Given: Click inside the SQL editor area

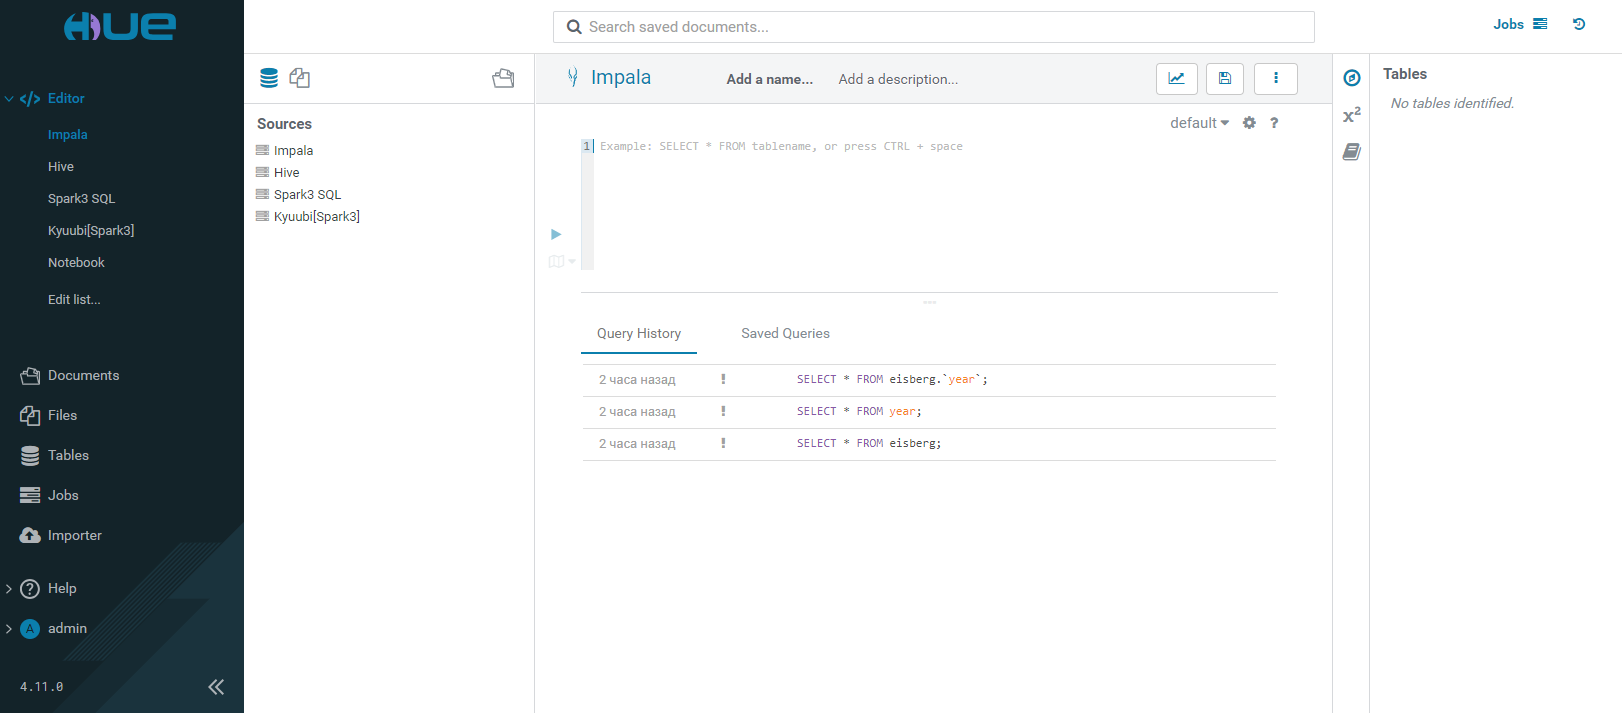Looking at the screenshot, I should [x=935, y=205].
